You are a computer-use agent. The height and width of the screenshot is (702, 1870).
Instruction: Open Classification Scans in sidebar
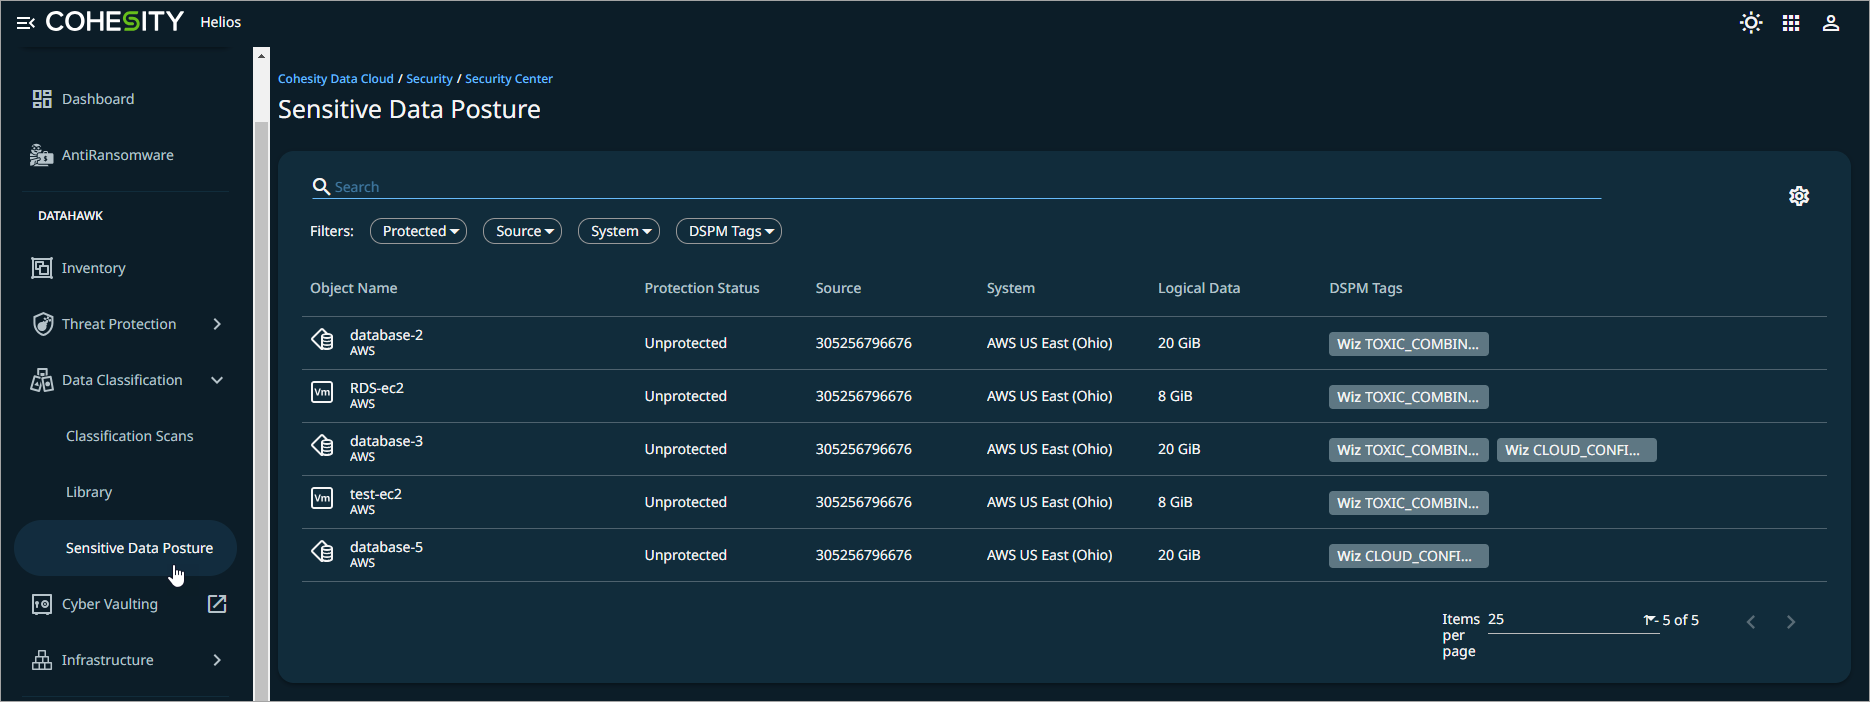(x=130, y=436)
